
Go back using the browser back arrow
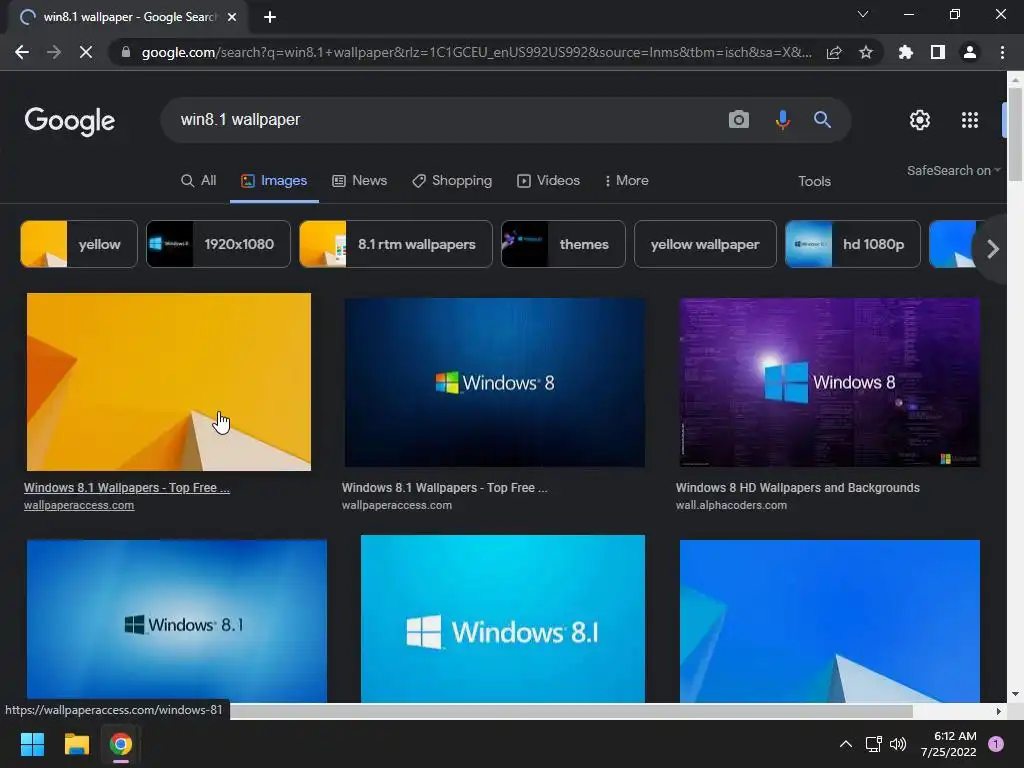22,52
